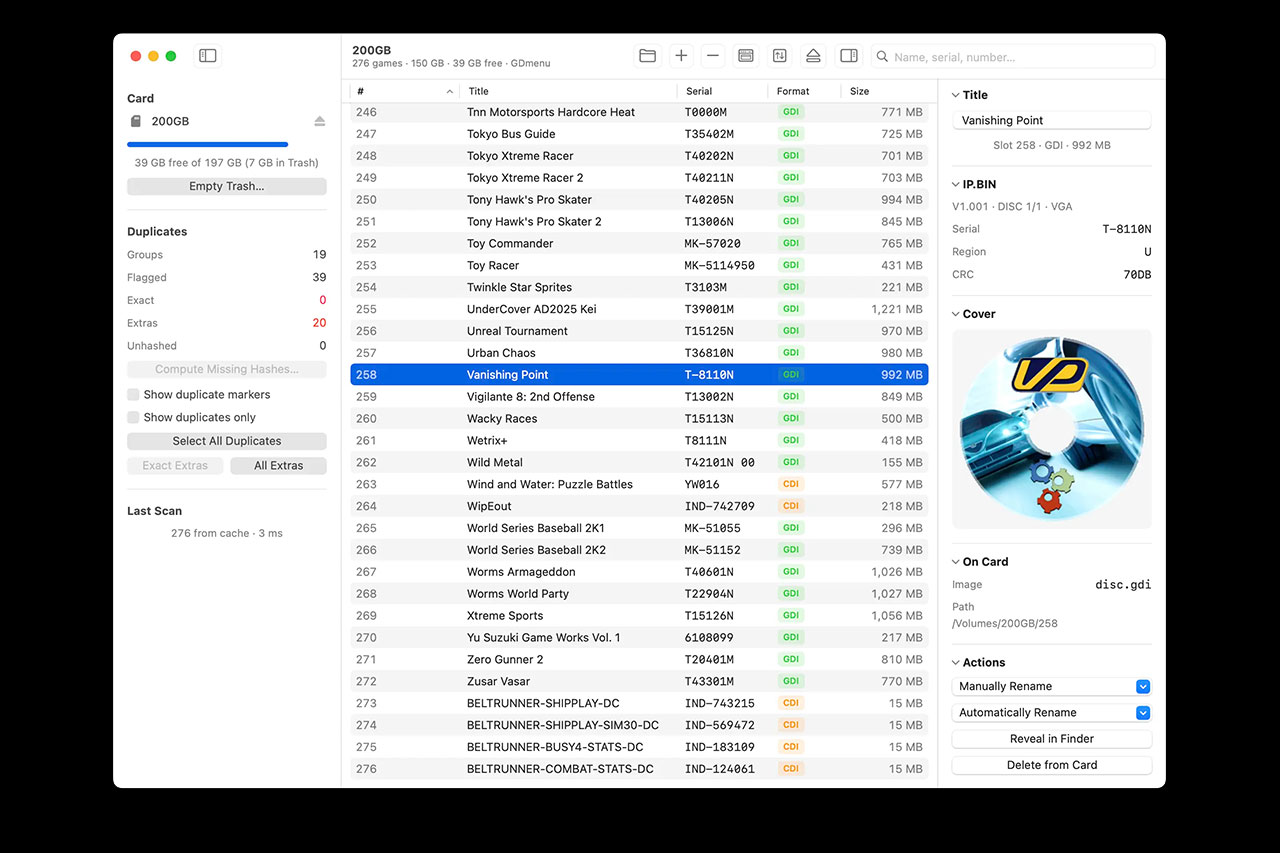1280x853 pixels.
Task: Click the Vanishing Point disc cover image
Action: click(1052, 429)
